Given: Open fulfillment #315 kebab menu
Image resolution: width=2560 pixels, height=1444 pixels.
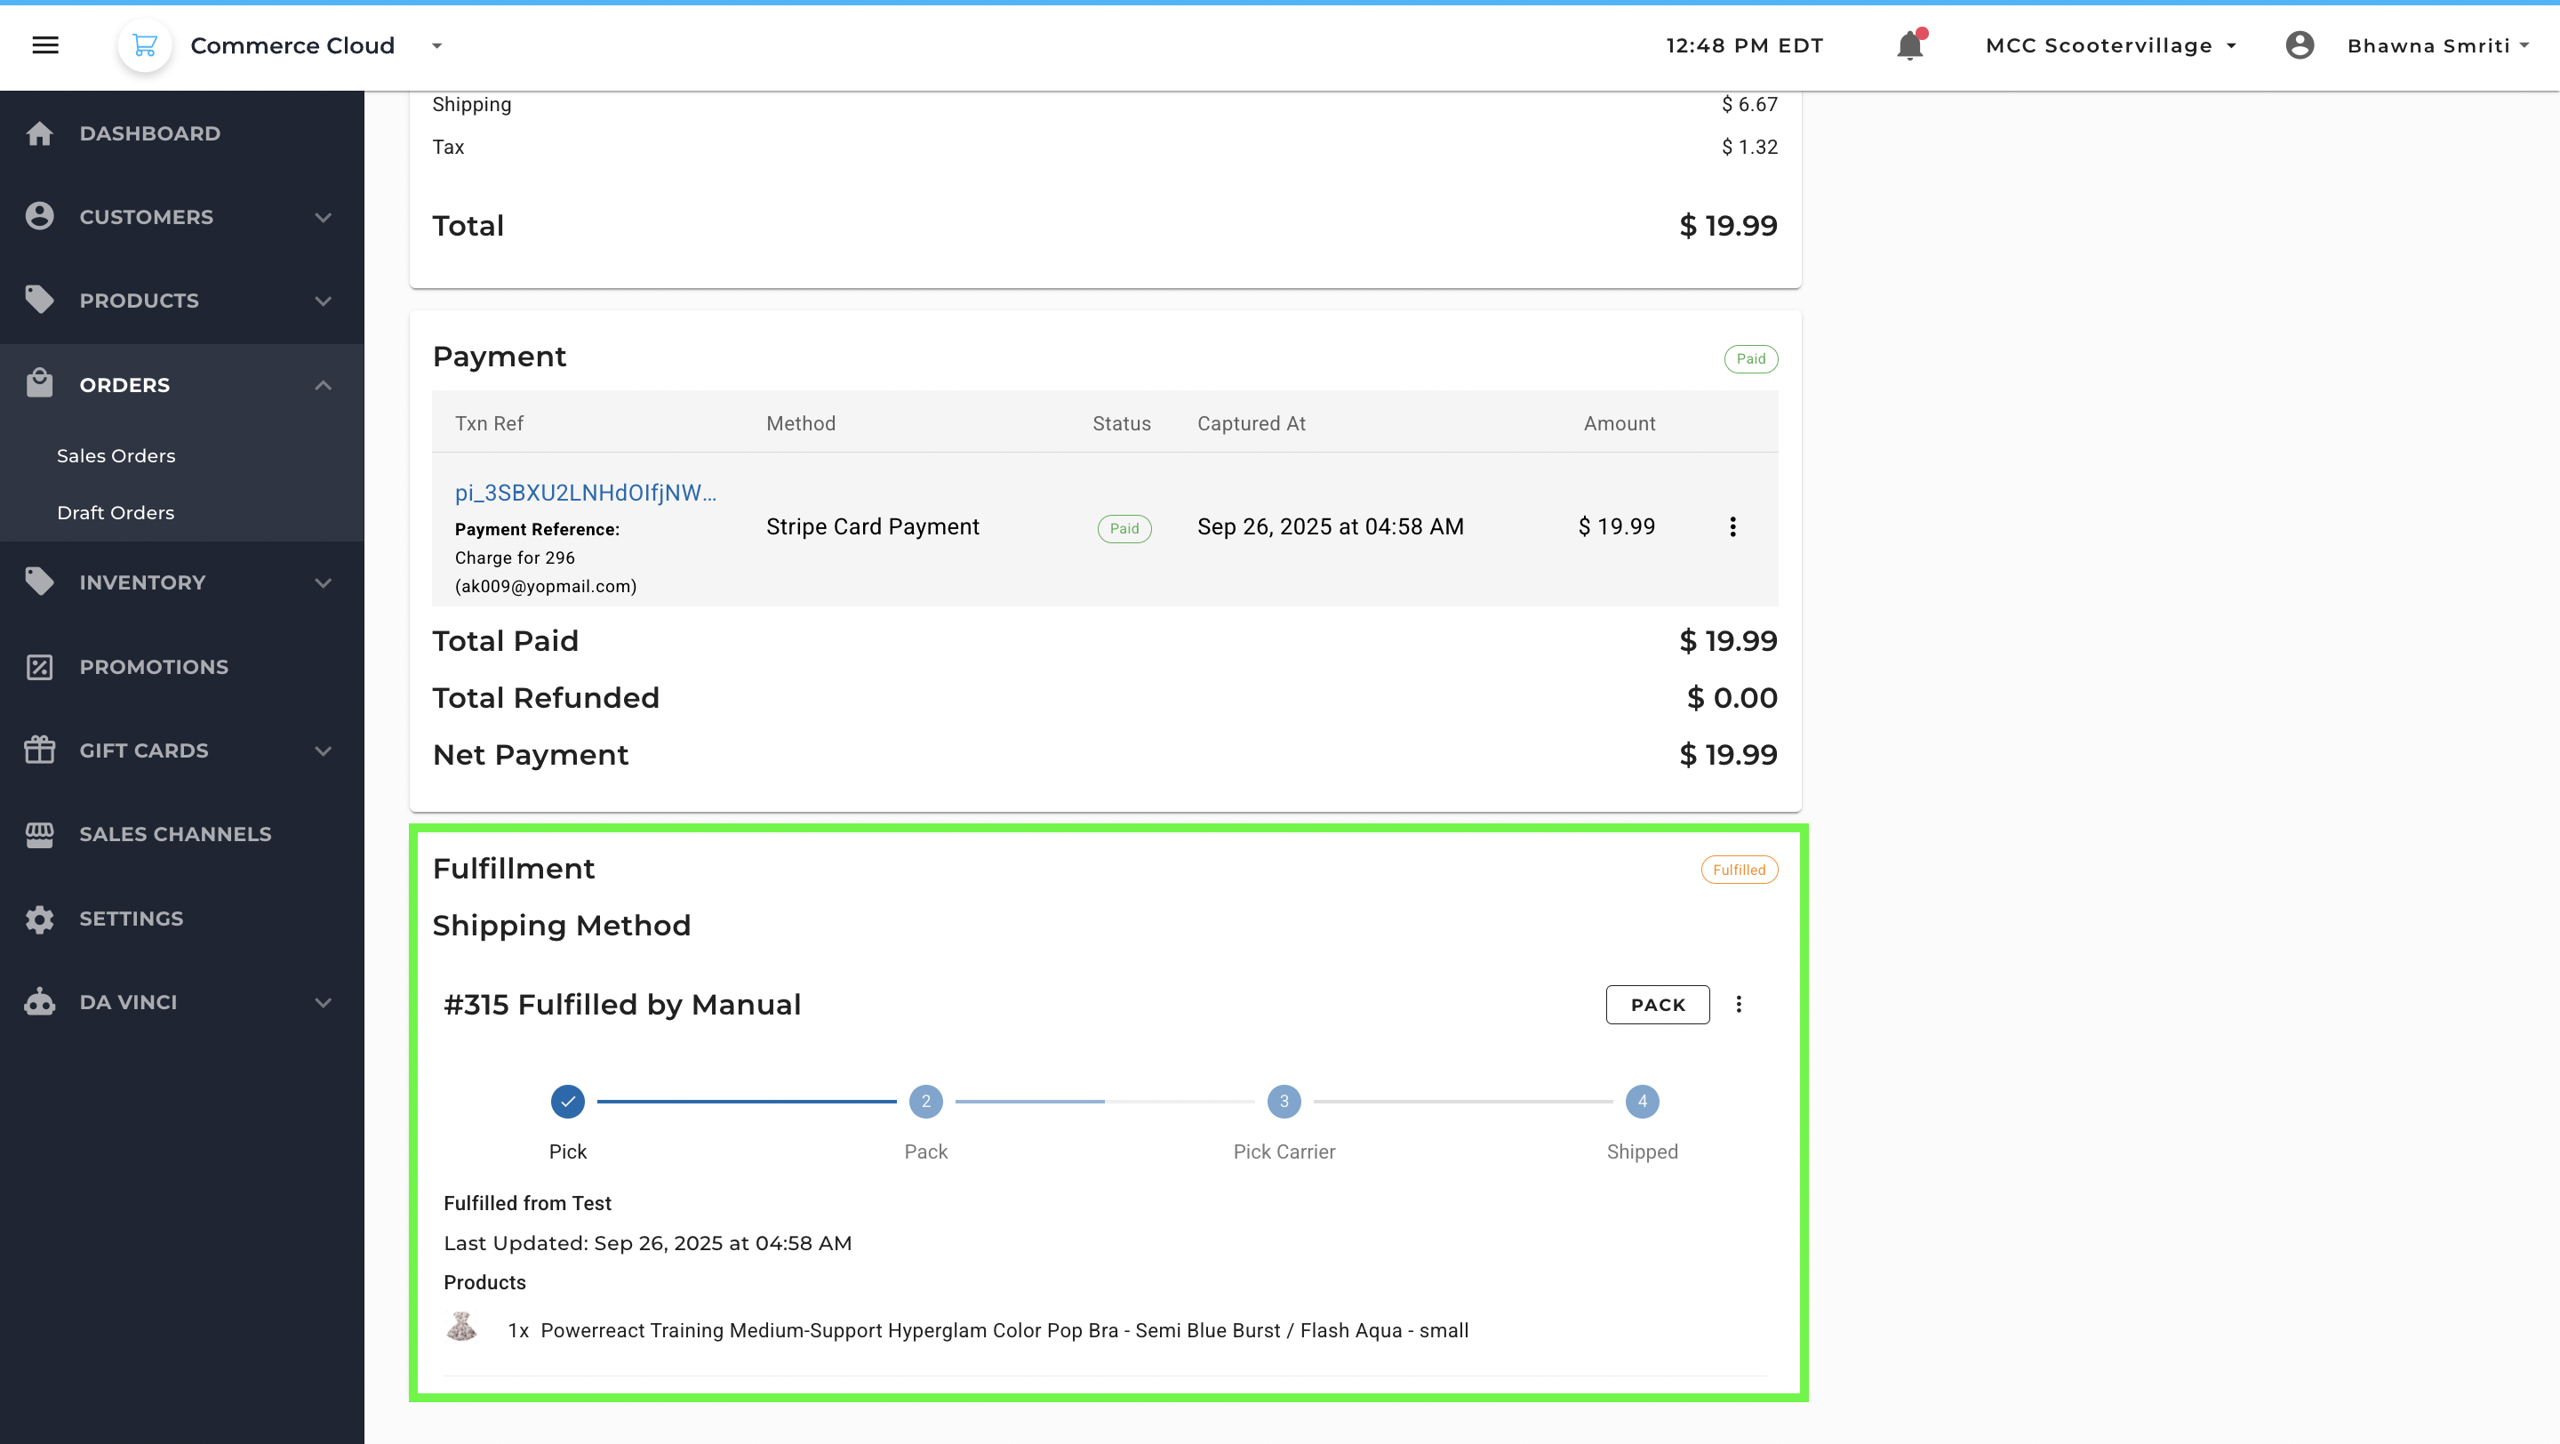Looking at the screenshot, I should pos(1738,1004).
